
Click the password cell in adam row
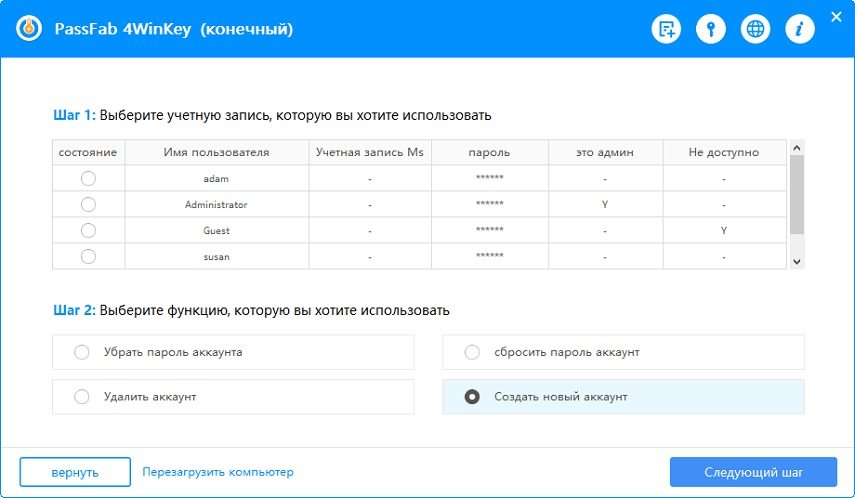490,178
